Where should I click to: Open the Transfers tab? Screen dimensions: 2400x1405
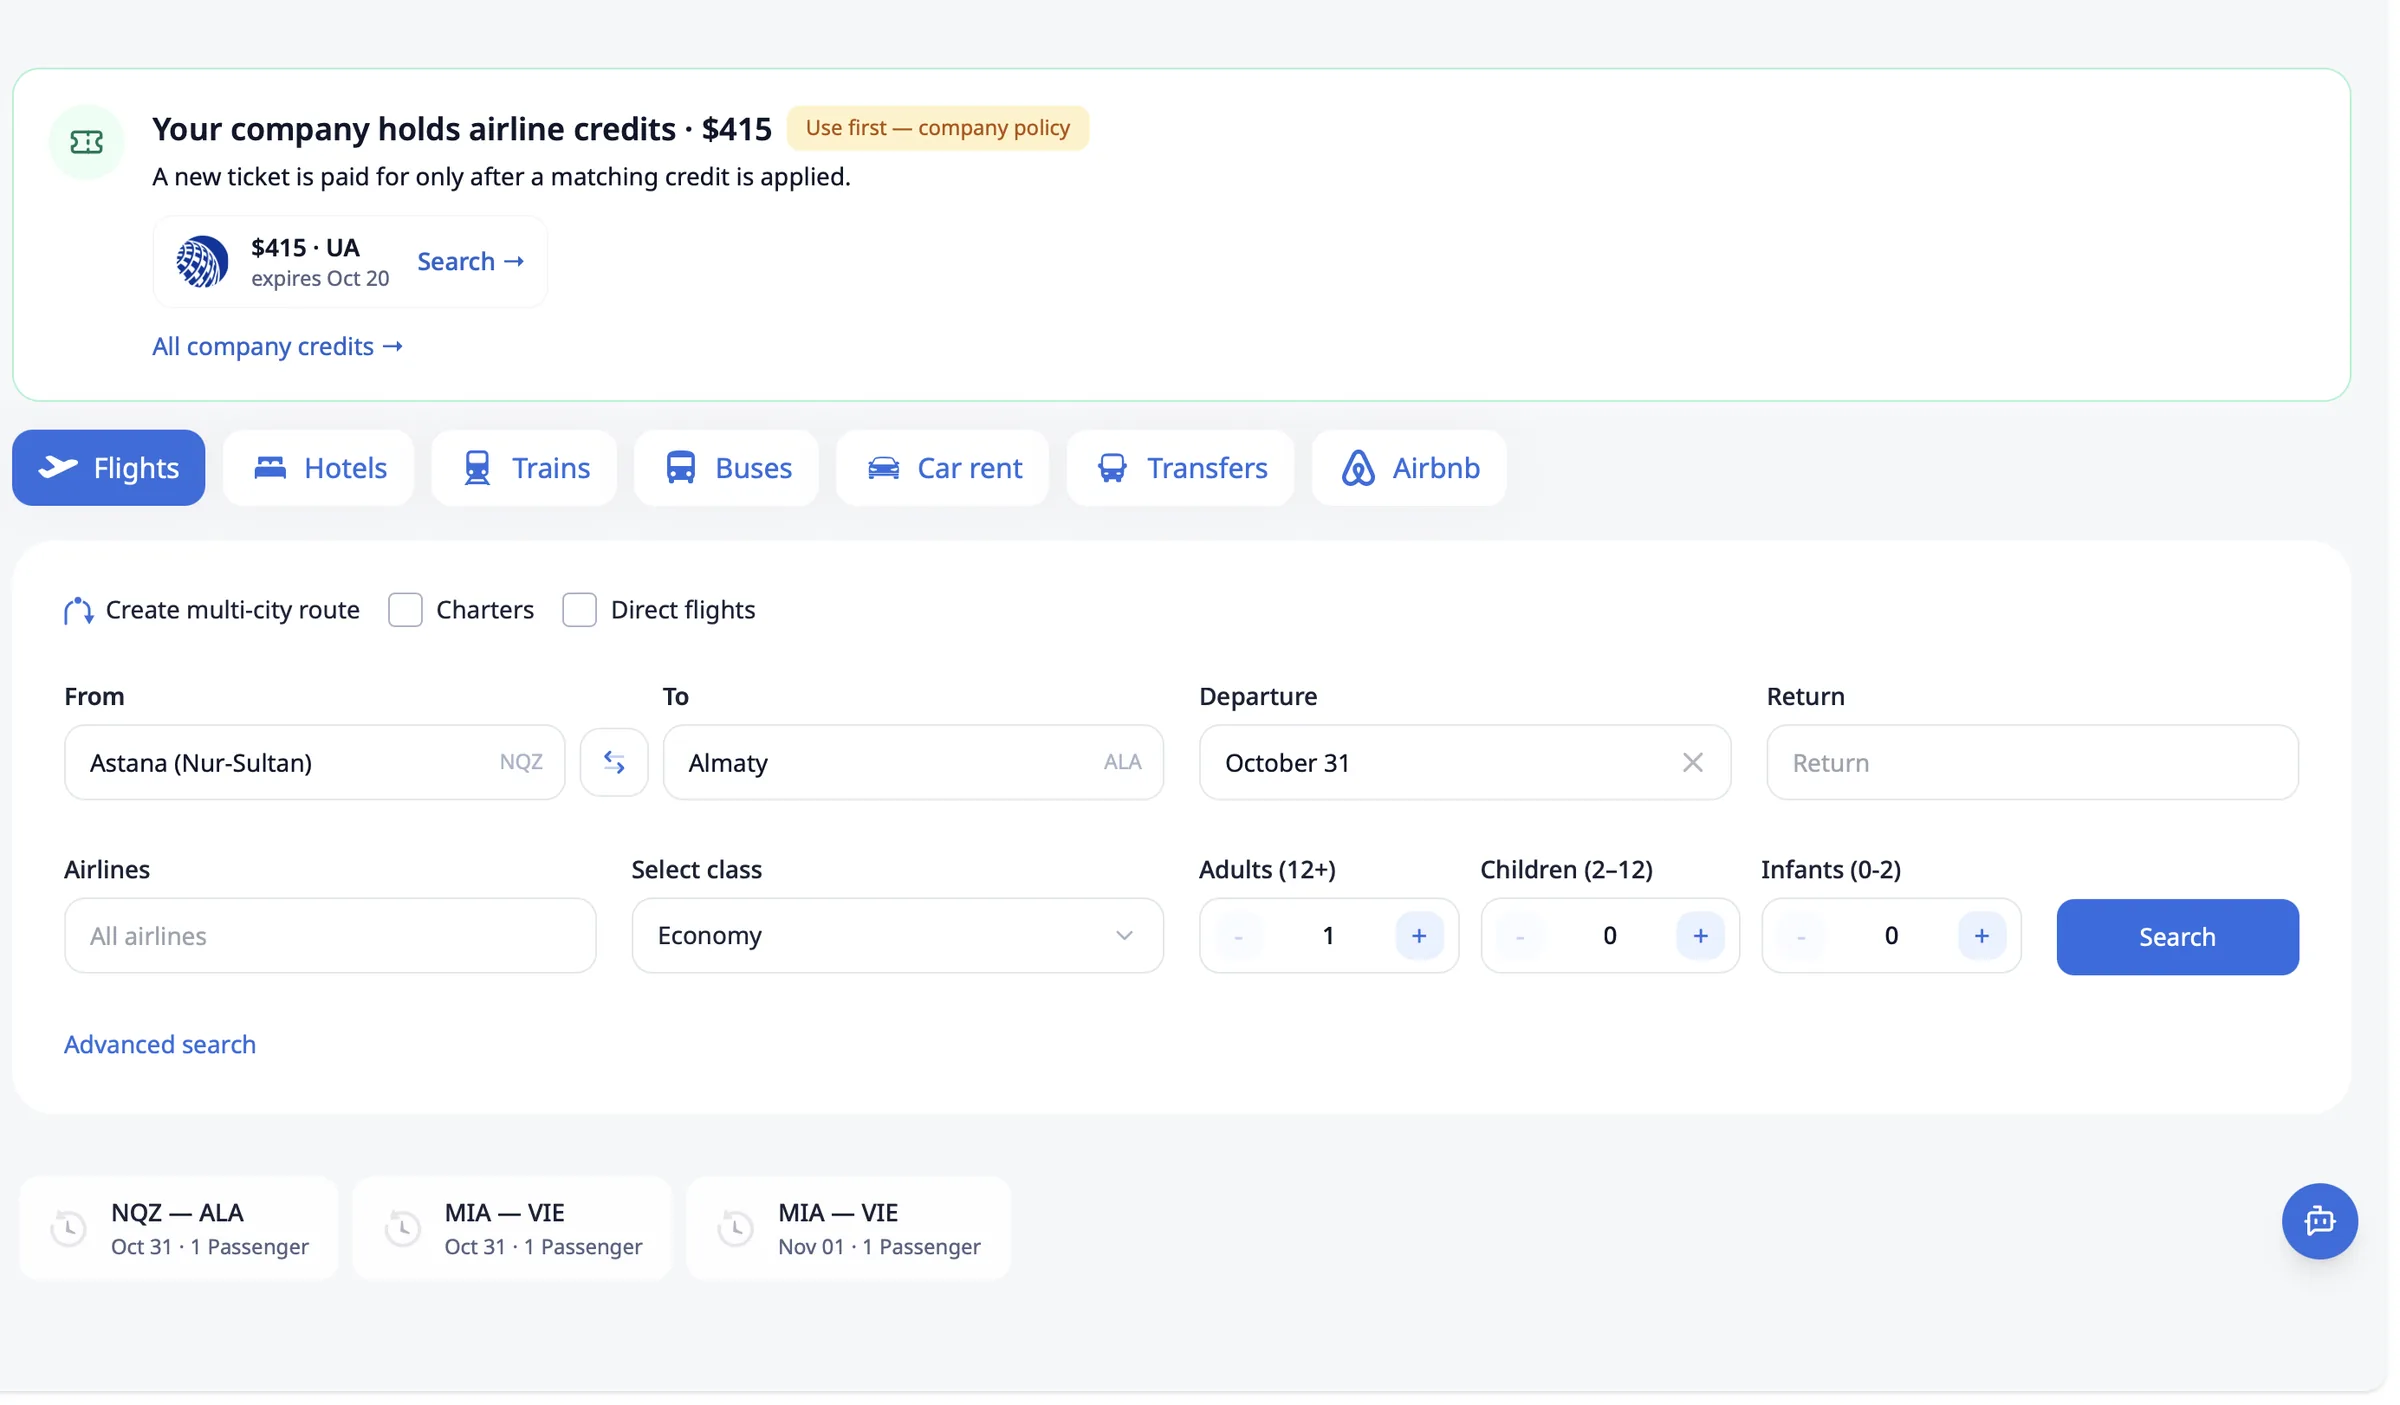[1181, 468]
